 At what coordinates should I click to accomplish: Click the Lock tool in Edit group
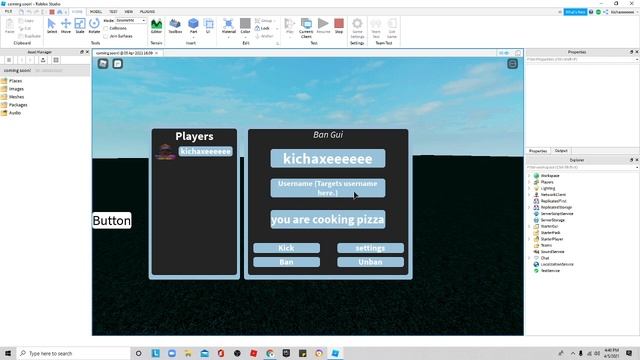point(262,28)
